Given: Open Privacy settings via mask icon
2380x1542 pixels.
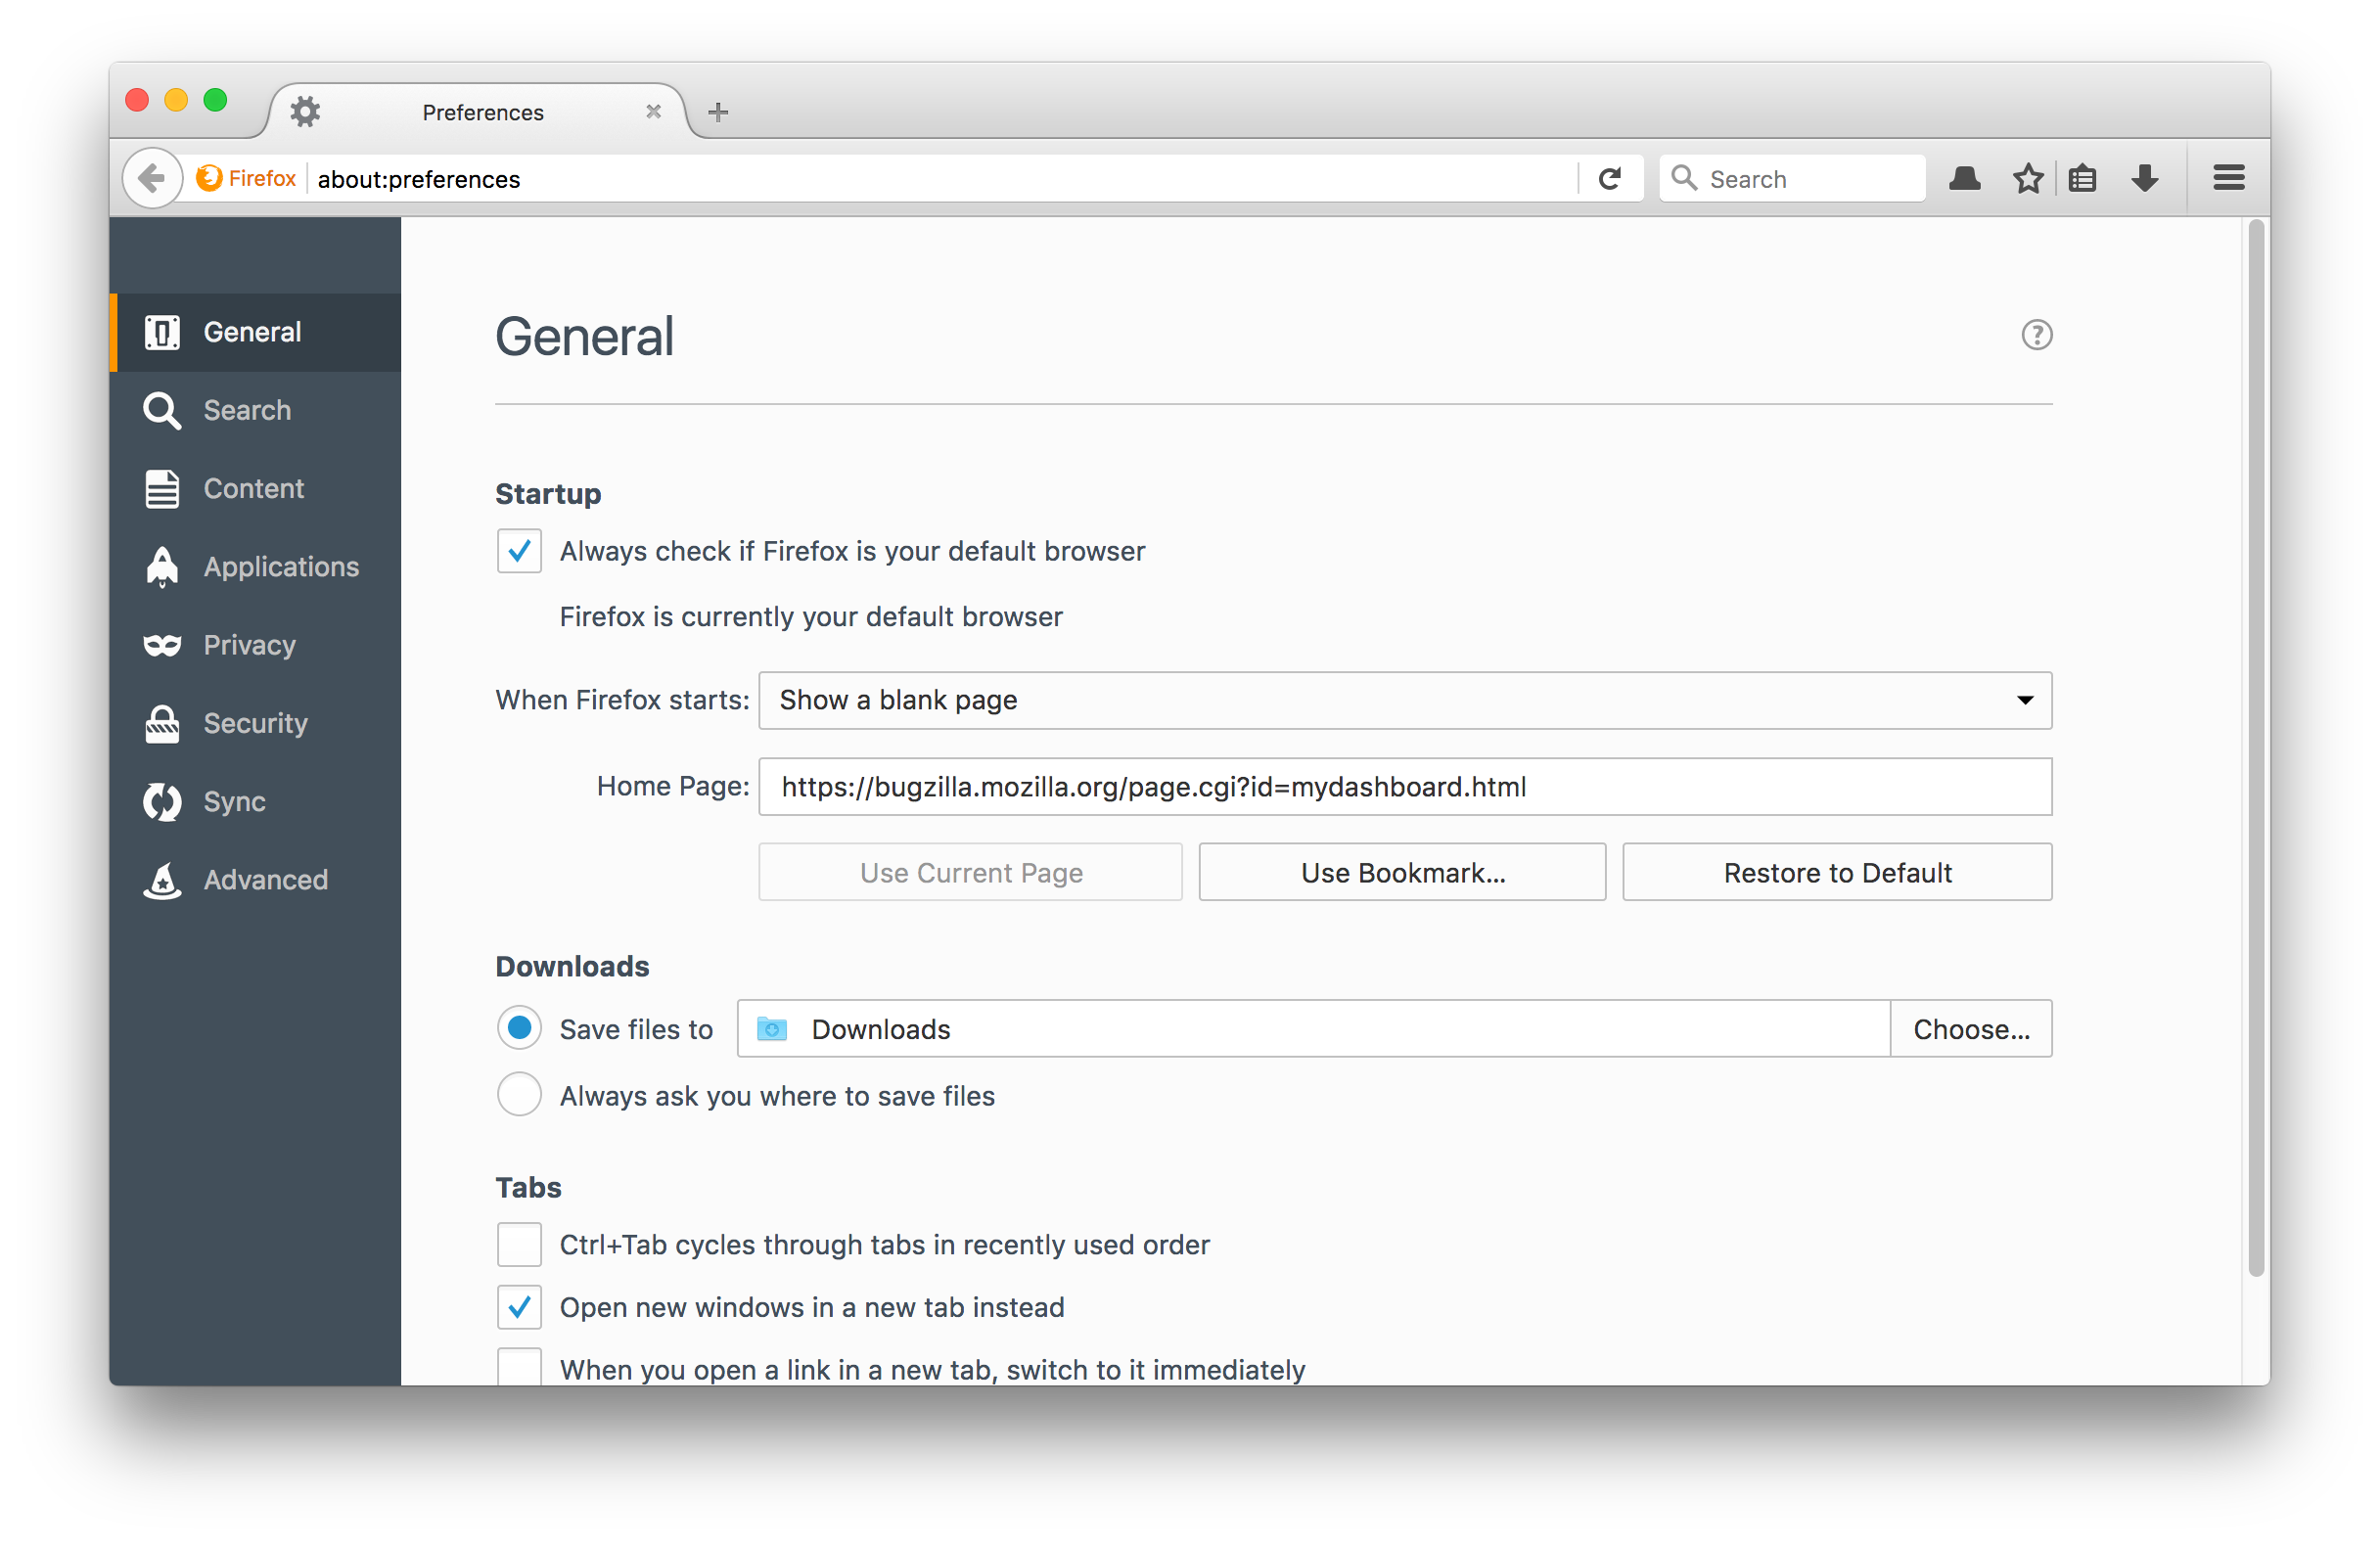Looking at the screenshot, I should [x=162, y=645].
